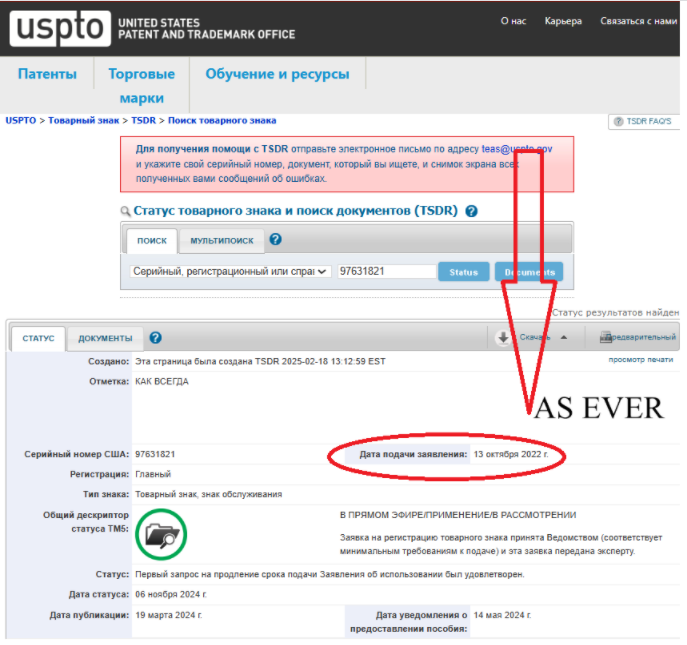Open the Карьера link
This screenshot has width=687, height=645.
[563, 21]
